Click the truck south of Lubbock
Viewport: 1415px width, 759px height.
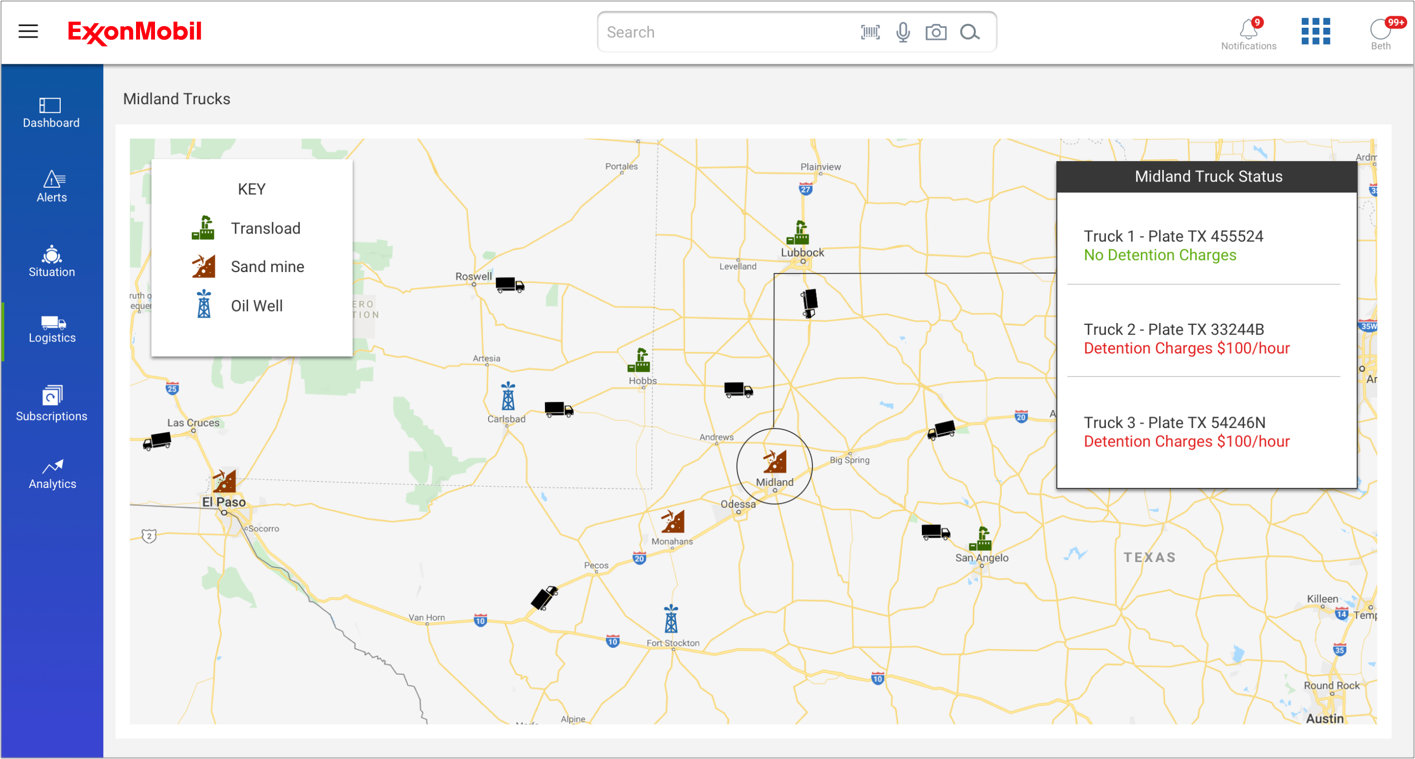809,303
